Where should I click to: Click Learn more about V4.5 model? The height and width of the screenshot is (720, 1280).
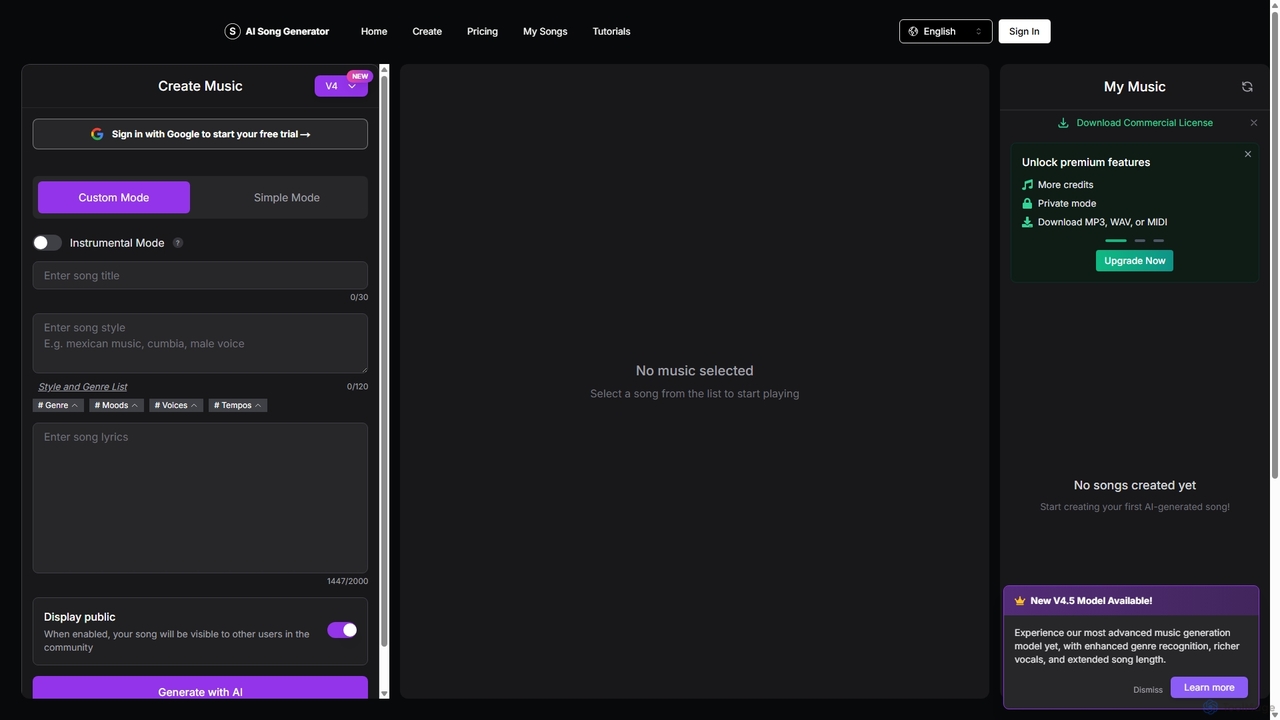tap(1209, 688)
